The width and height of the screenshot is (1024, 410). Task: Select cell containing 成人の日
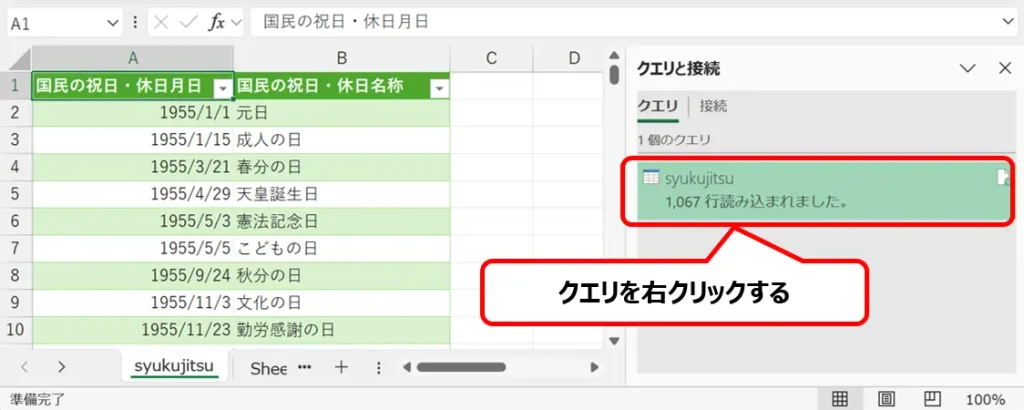click(x=342, y=140)
